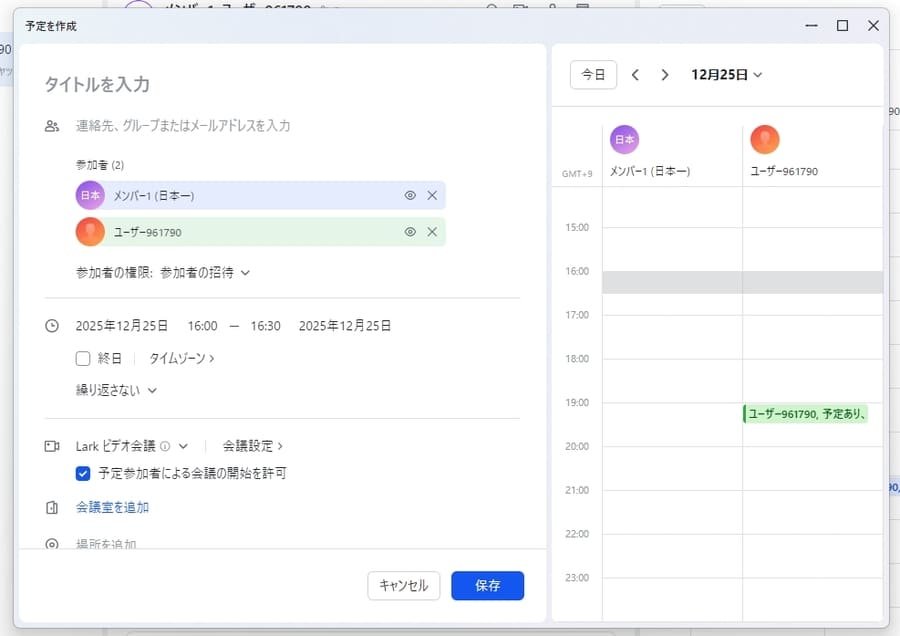Toggle visibility eye for ユーザー961790
Image resolution: width=900 pixels, height=636 pixels.
tap(410, 232)
